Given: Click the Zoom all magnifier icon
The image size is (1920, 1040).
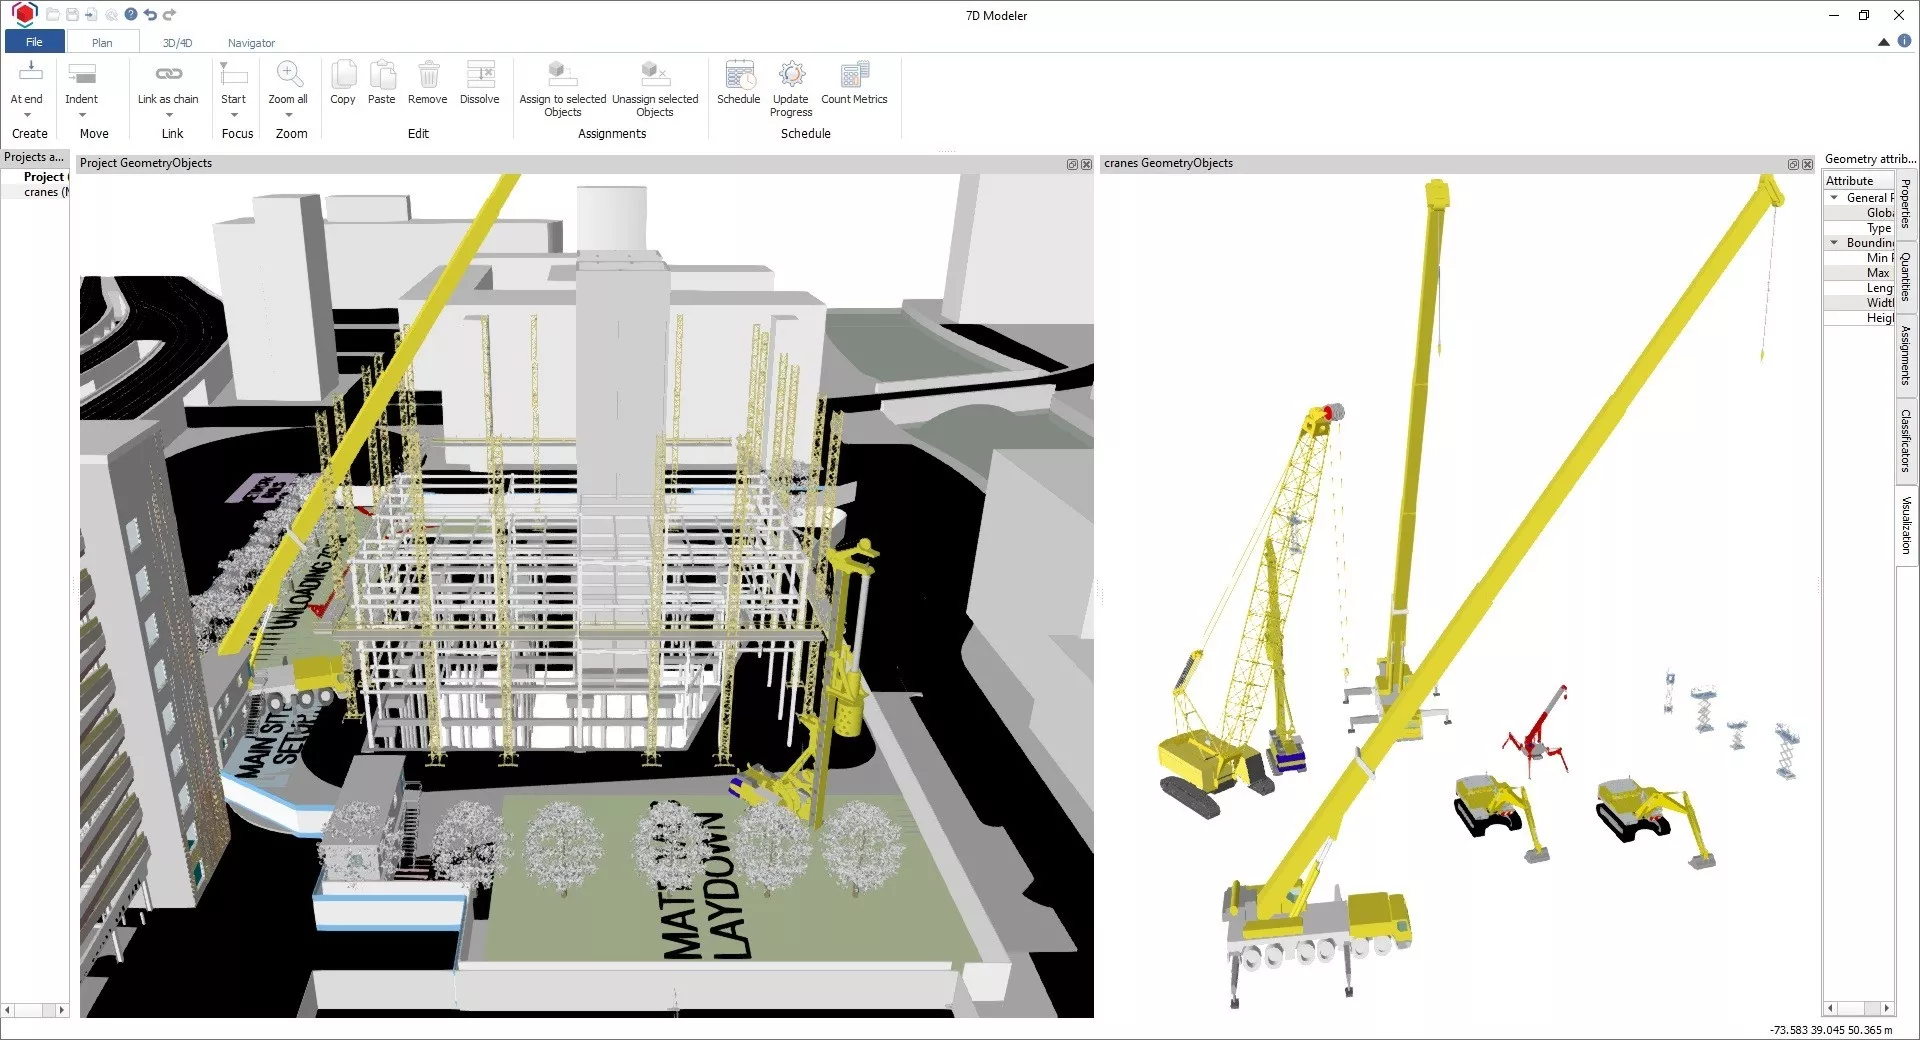Looking at the screenshot, I should pyautogui.click(x=289, y=74).
